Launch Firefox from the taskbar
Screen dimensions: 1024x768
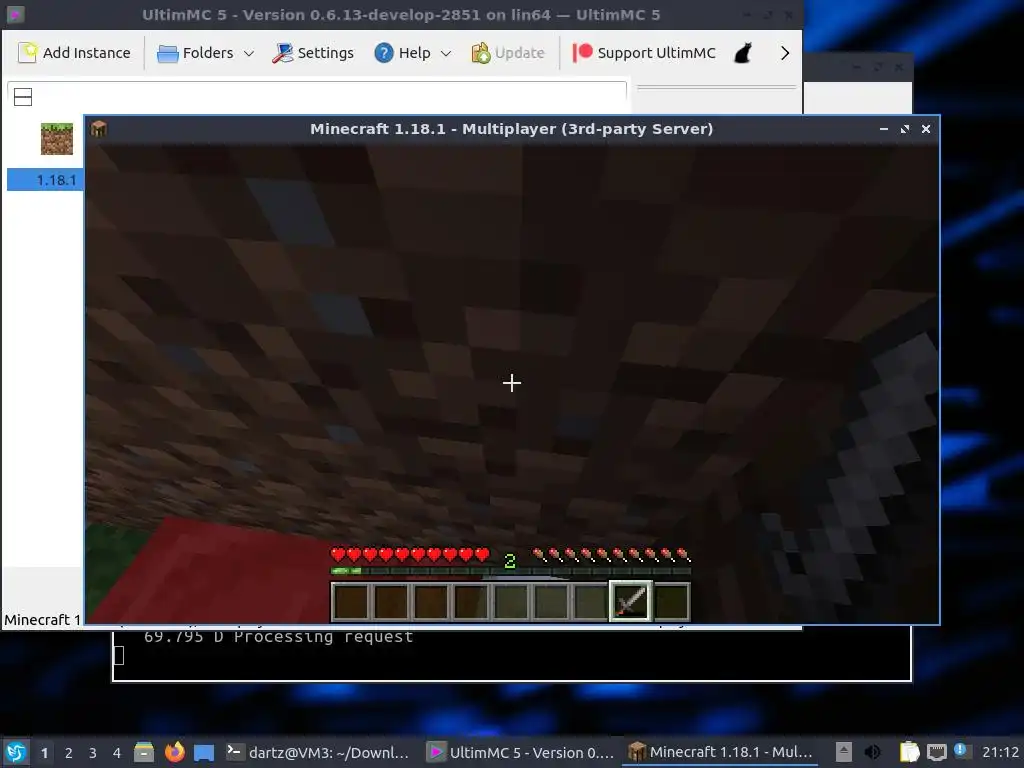[x=174, y=752]
